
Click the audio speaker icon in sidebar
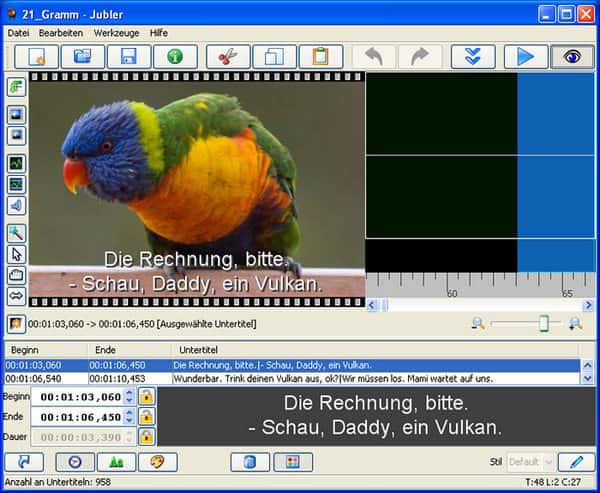tap(17, 206)
